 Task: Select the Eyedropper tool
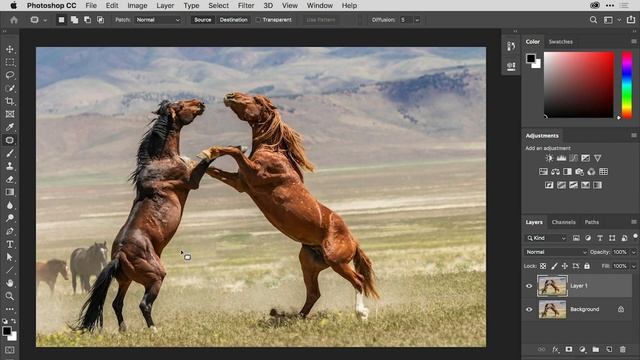click(x=10, y=127)
